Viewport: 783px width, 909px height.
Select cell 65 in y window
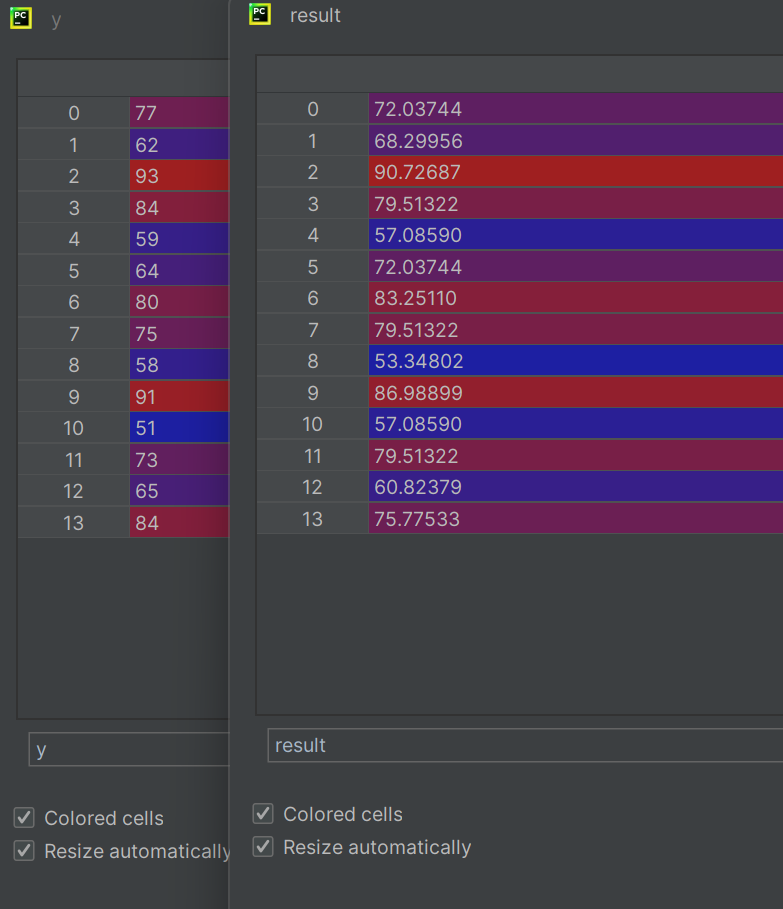coord(180,491)
